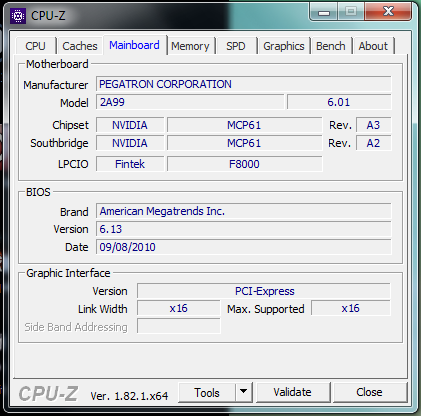The width and height of the screenshot is (421, 416).
Task: Open the About tab
Action: pyautogui.click(x=373, y=46)
